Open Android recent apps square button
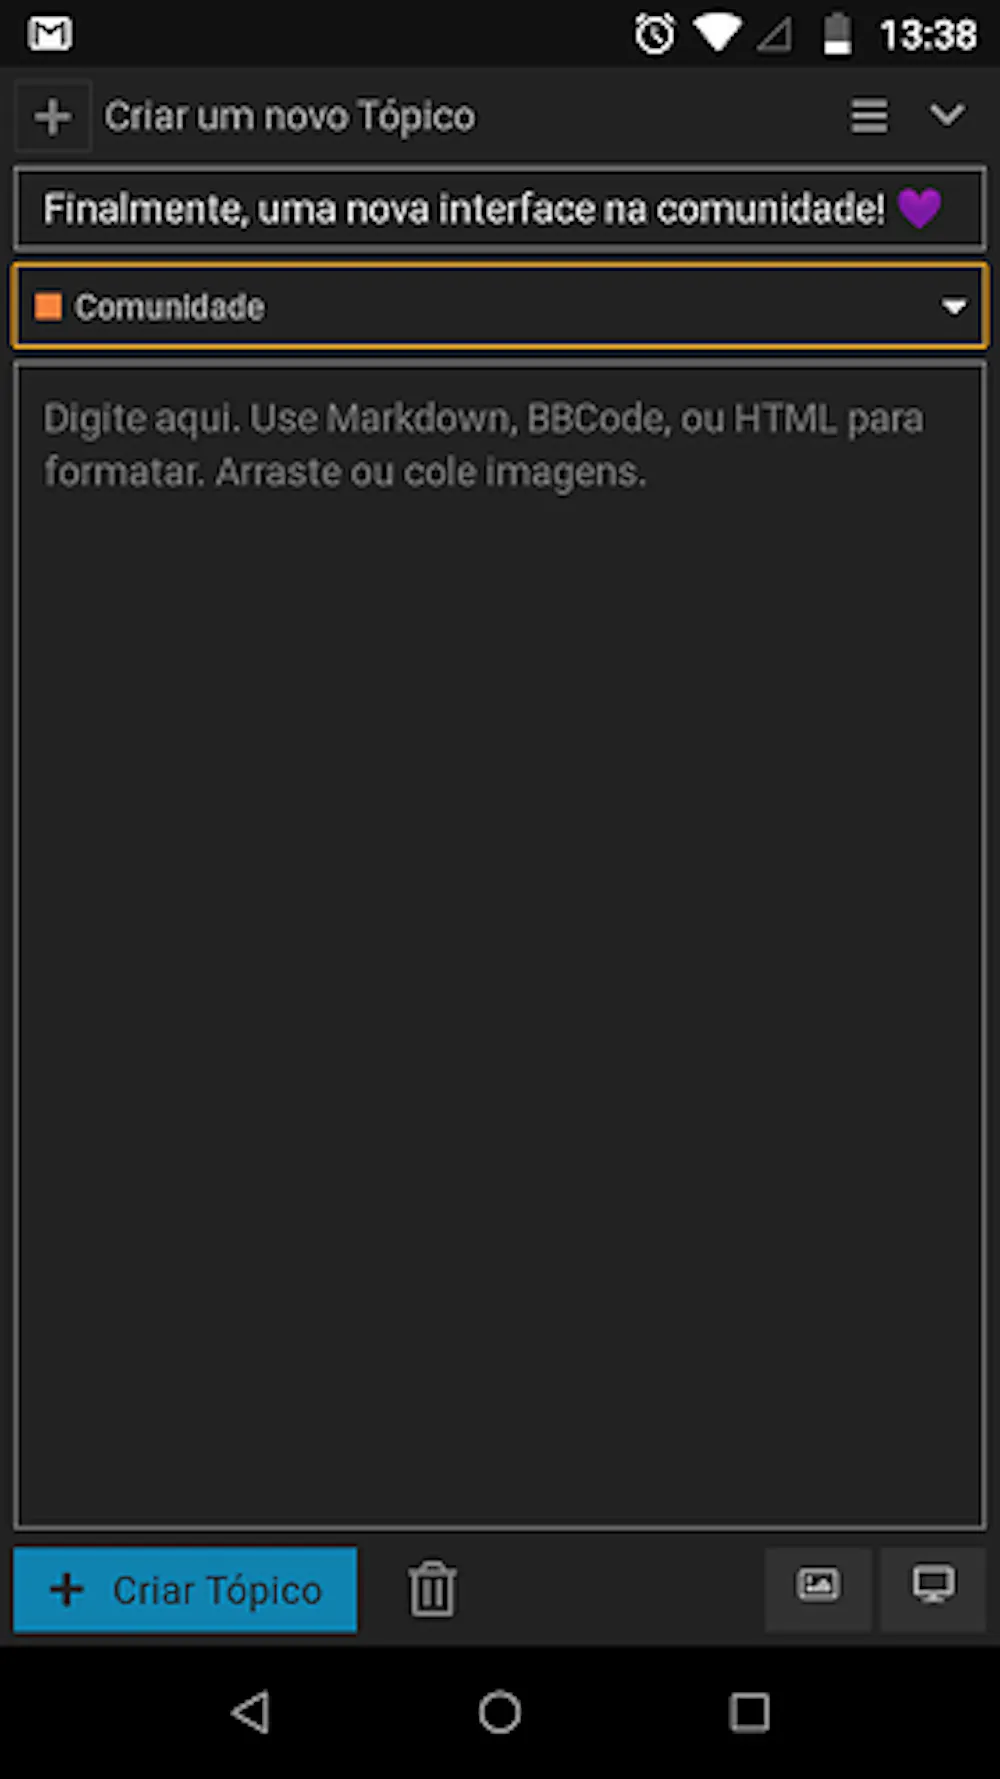The width and height of the screenshot is (1000, 1779). [x=749, y=1712]
